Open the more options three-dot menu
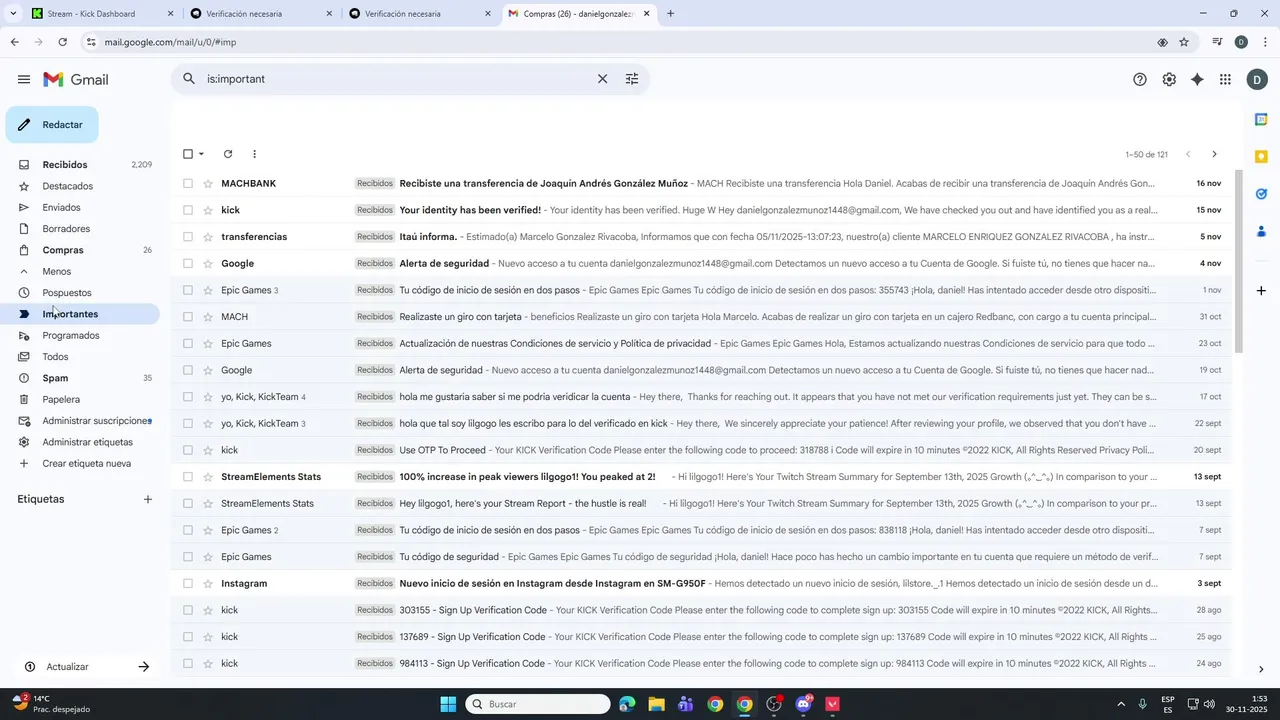The height and width of the screenshot is (720, 1280). pyautogui.click(x=254, y=154)
